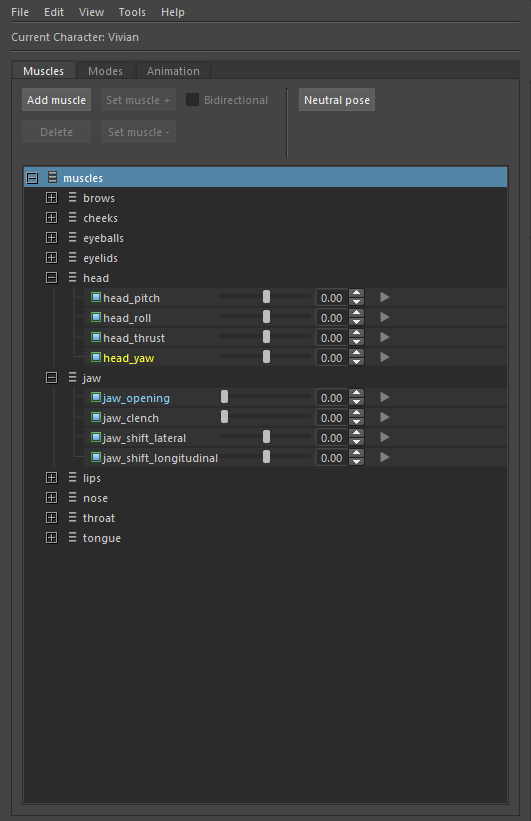
Task: Increase head_yaw value with up stepper
Action: pos(357,353)
